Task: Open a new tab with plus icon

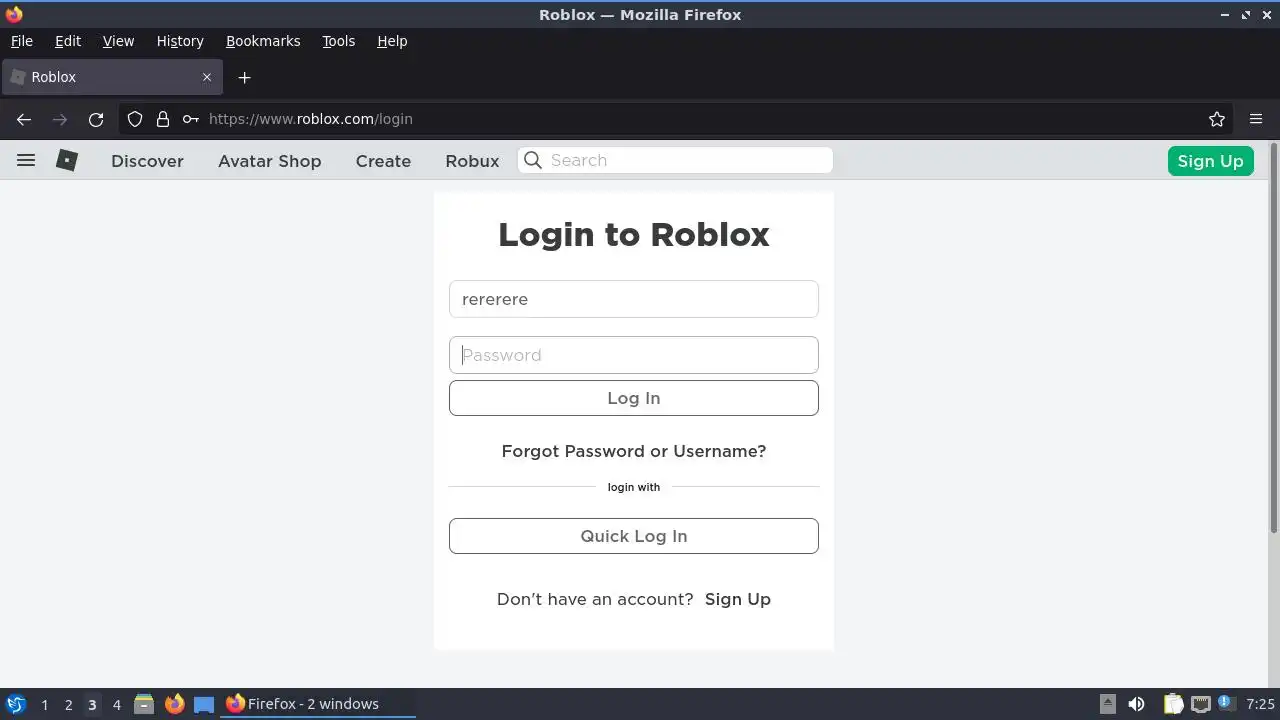Action: (244, 77)
